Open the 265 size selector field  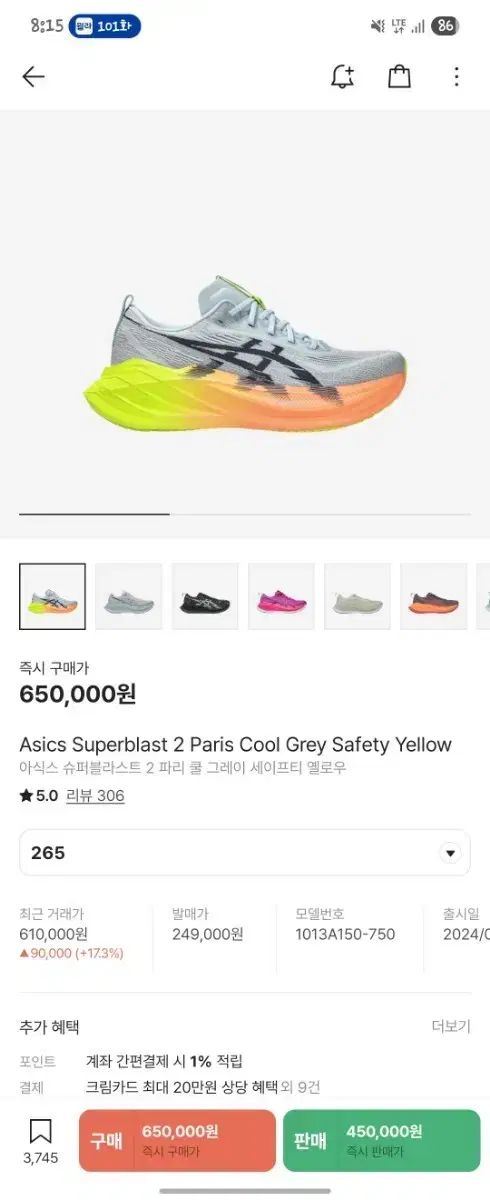[245, 853]
